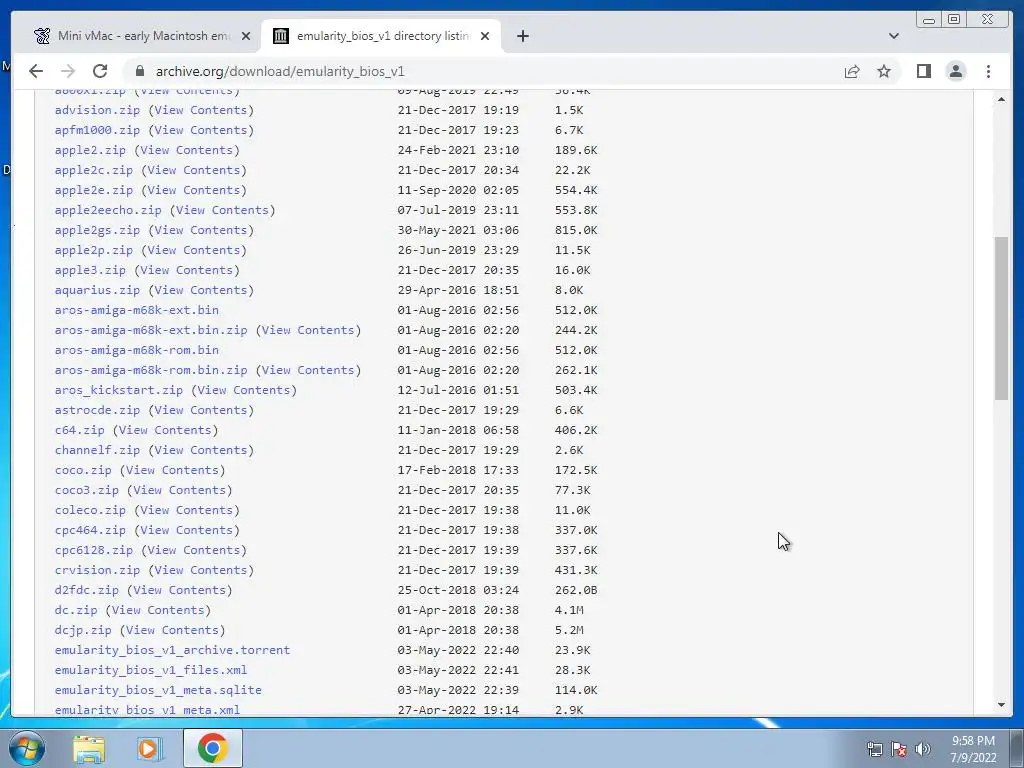
Task: Open volume control in system tray
Action: (922, 749)
